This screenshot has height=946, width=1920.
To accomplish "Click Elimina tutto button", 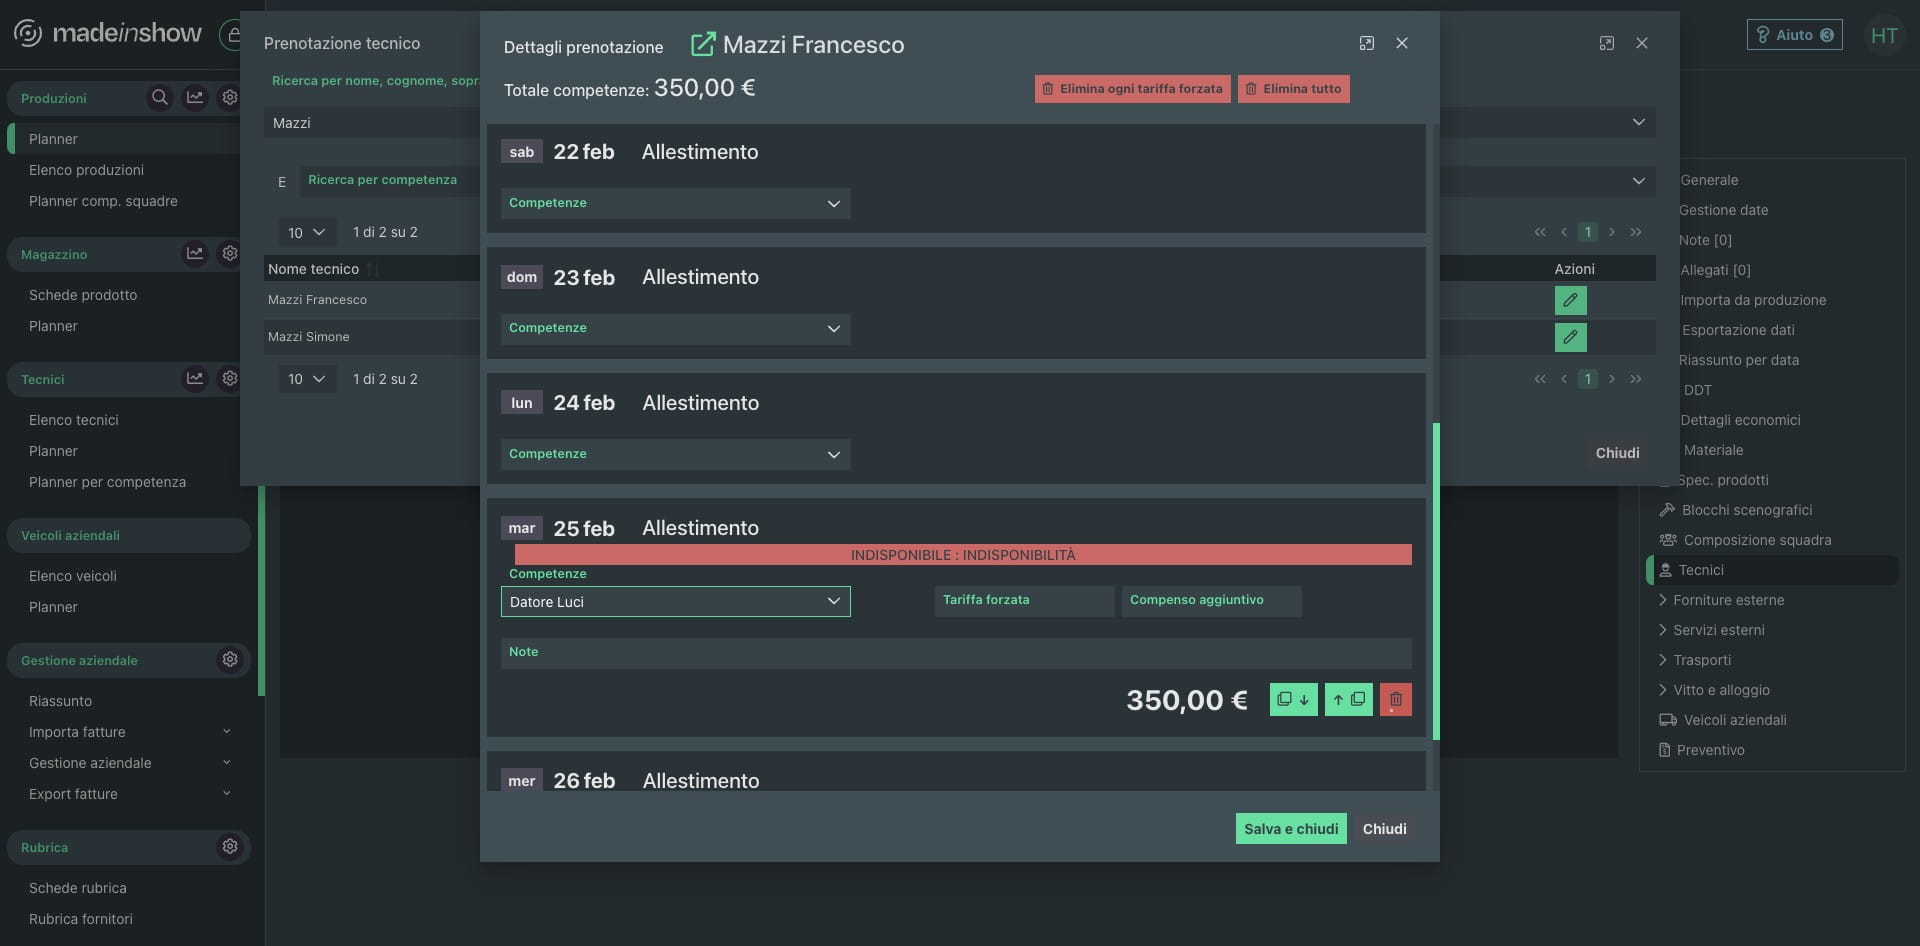I will coord(1293,89).
